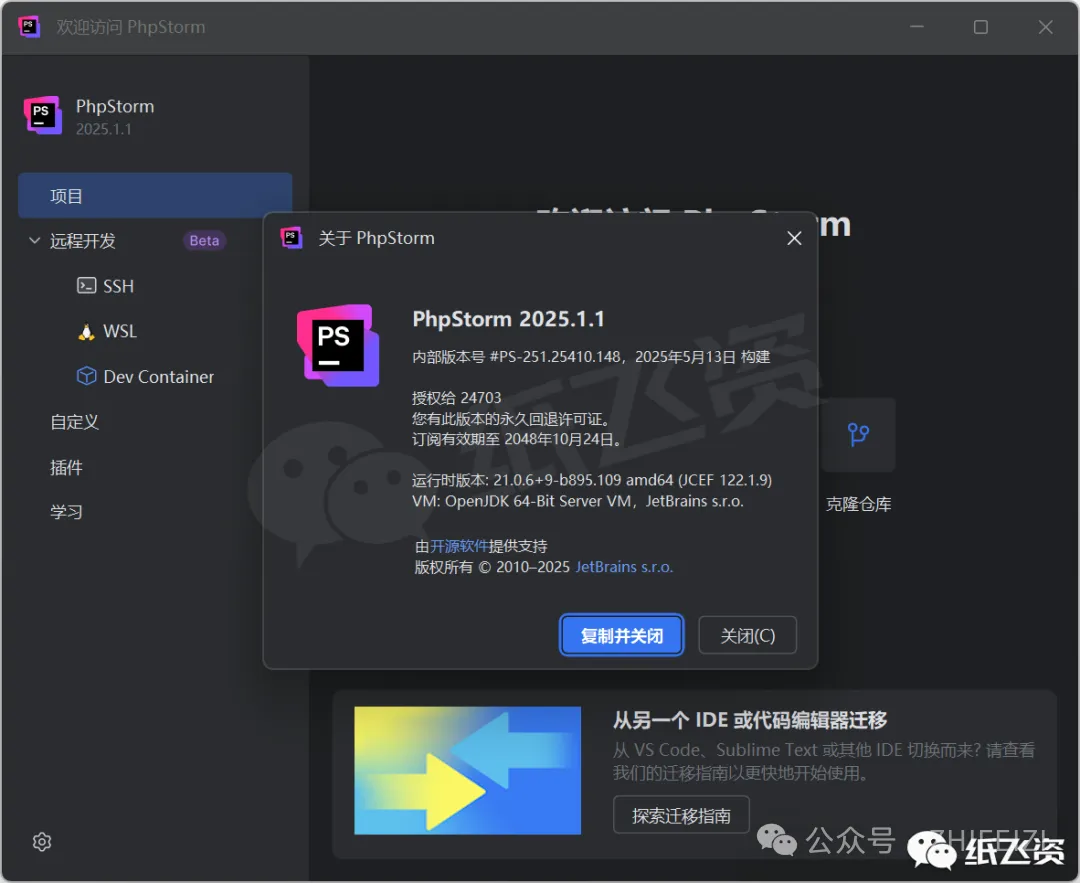Click the 版权所有 © 2010–2025 text
This screenshot has height=883, width=1080.
tap(492, 567)
